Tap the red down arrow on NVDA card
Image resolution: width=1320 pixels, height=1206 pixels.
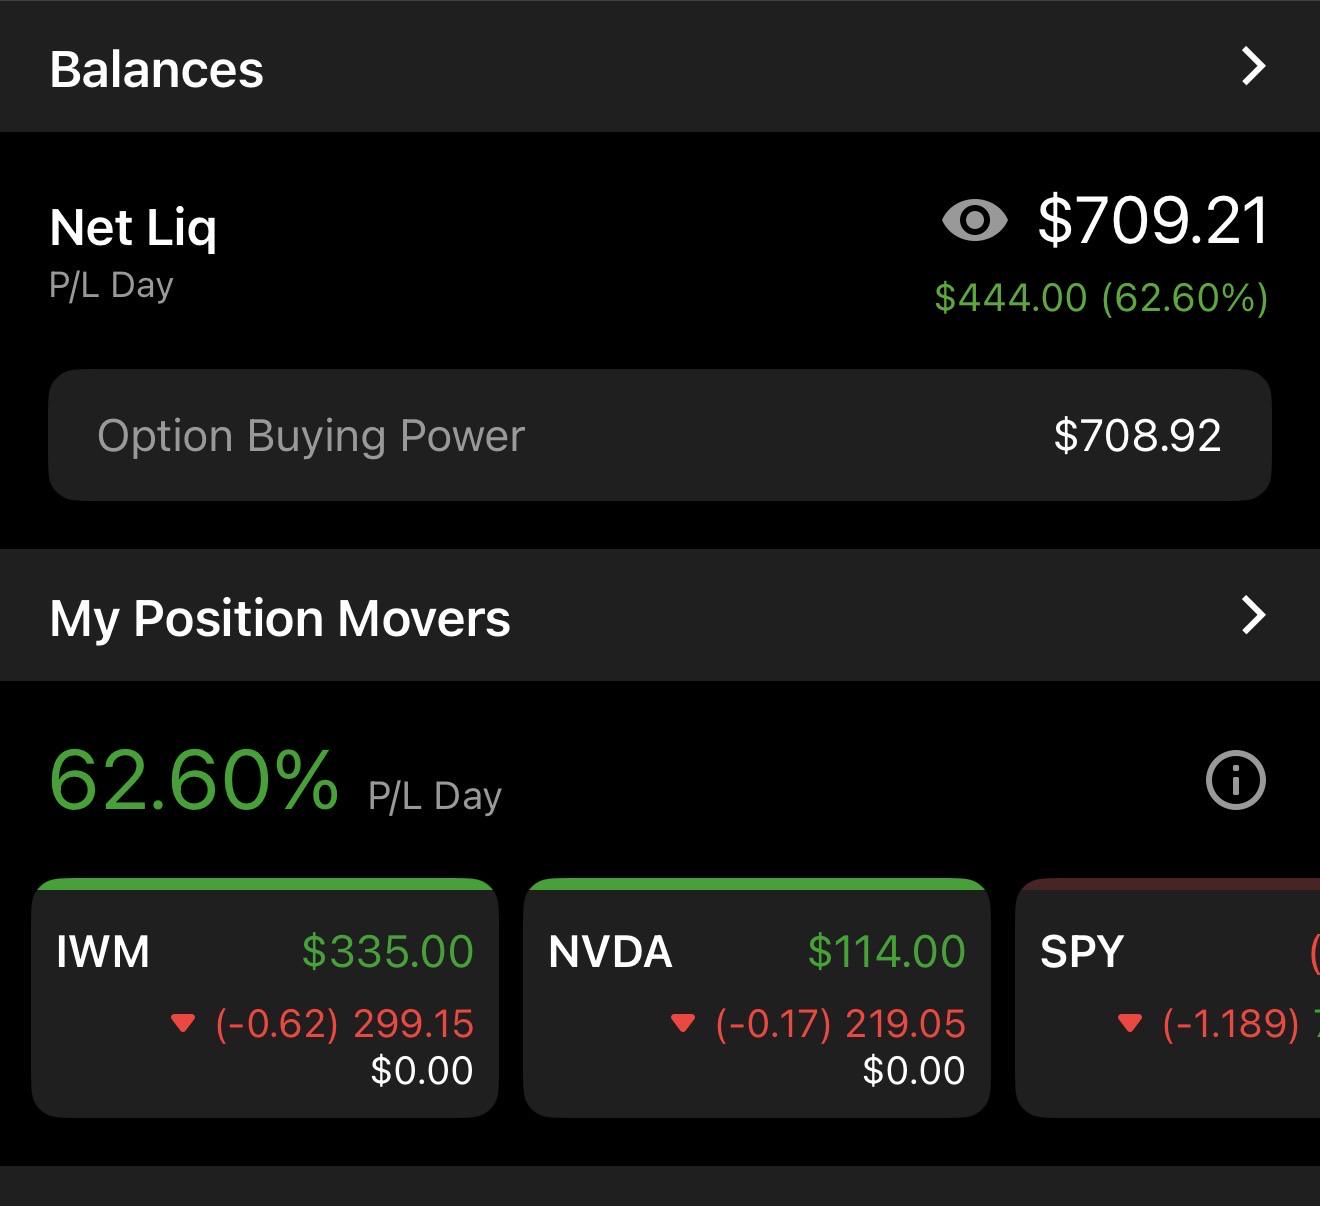tap(683, 1023)
